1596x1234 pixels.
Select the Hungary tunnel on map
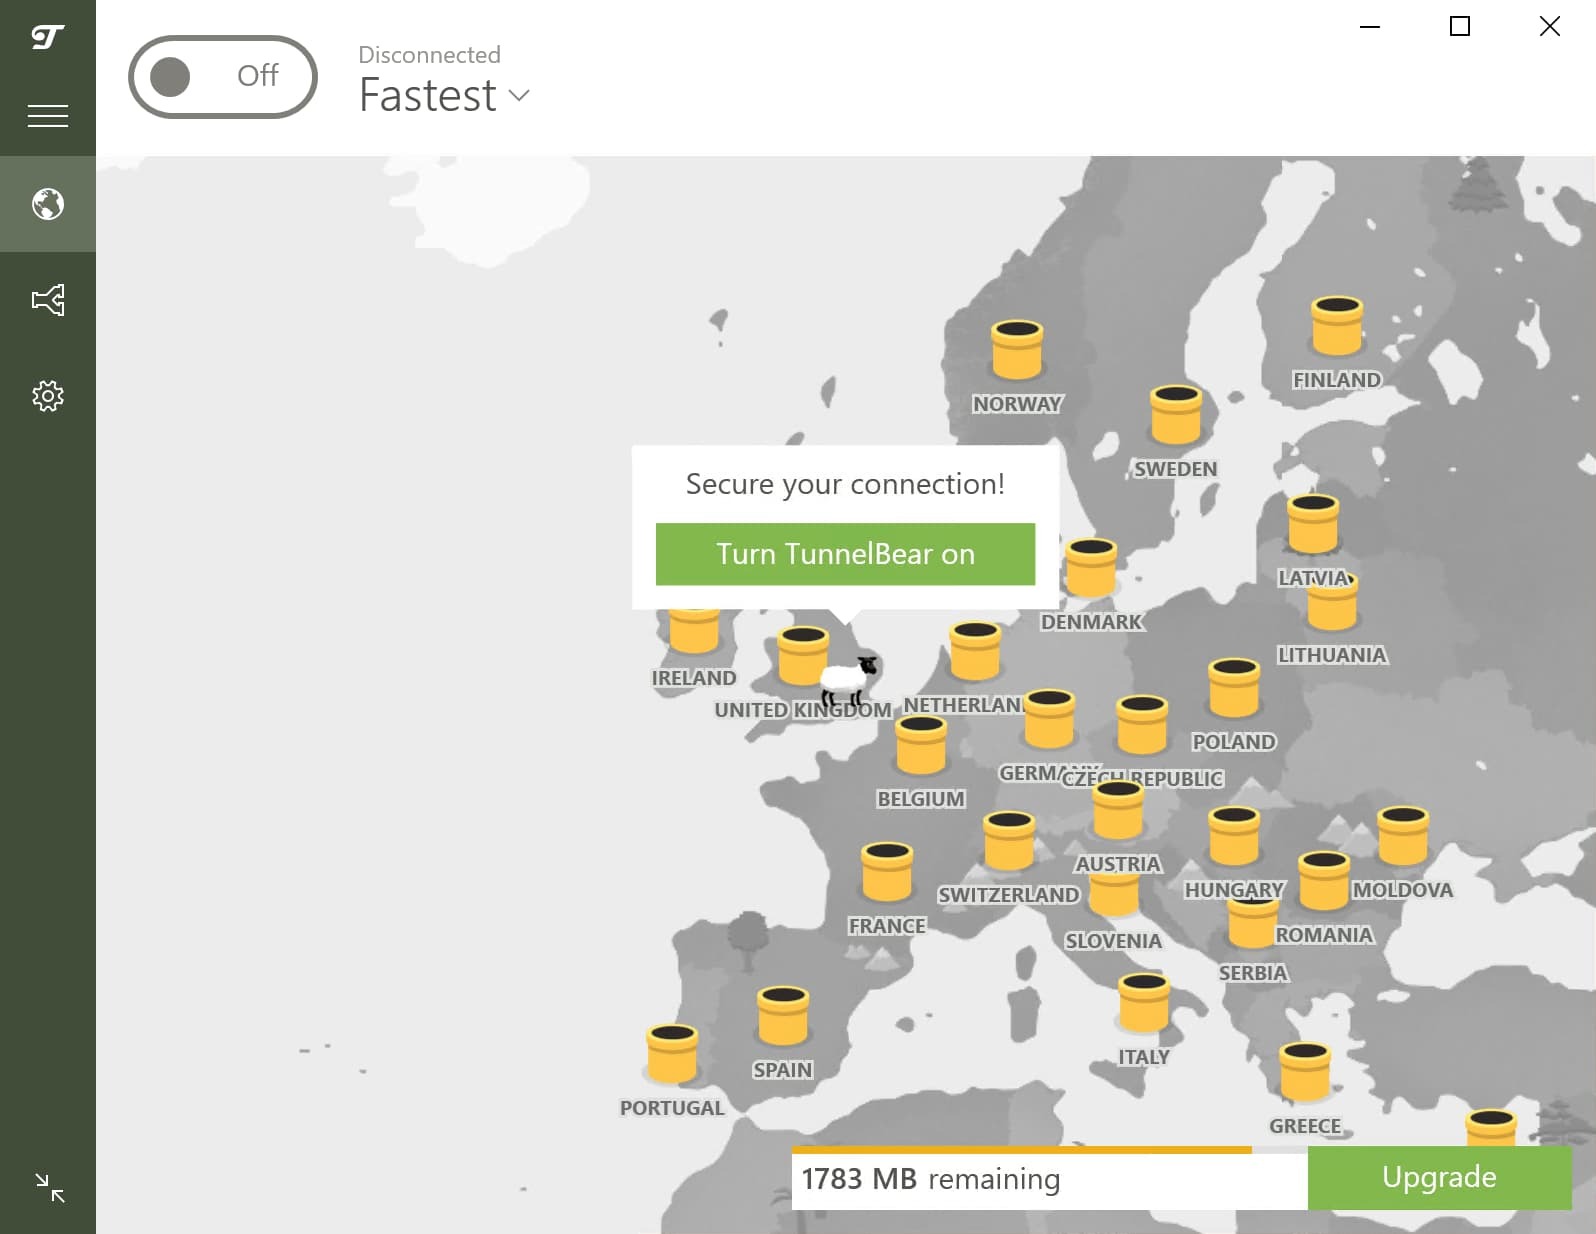pos(1234,835)
